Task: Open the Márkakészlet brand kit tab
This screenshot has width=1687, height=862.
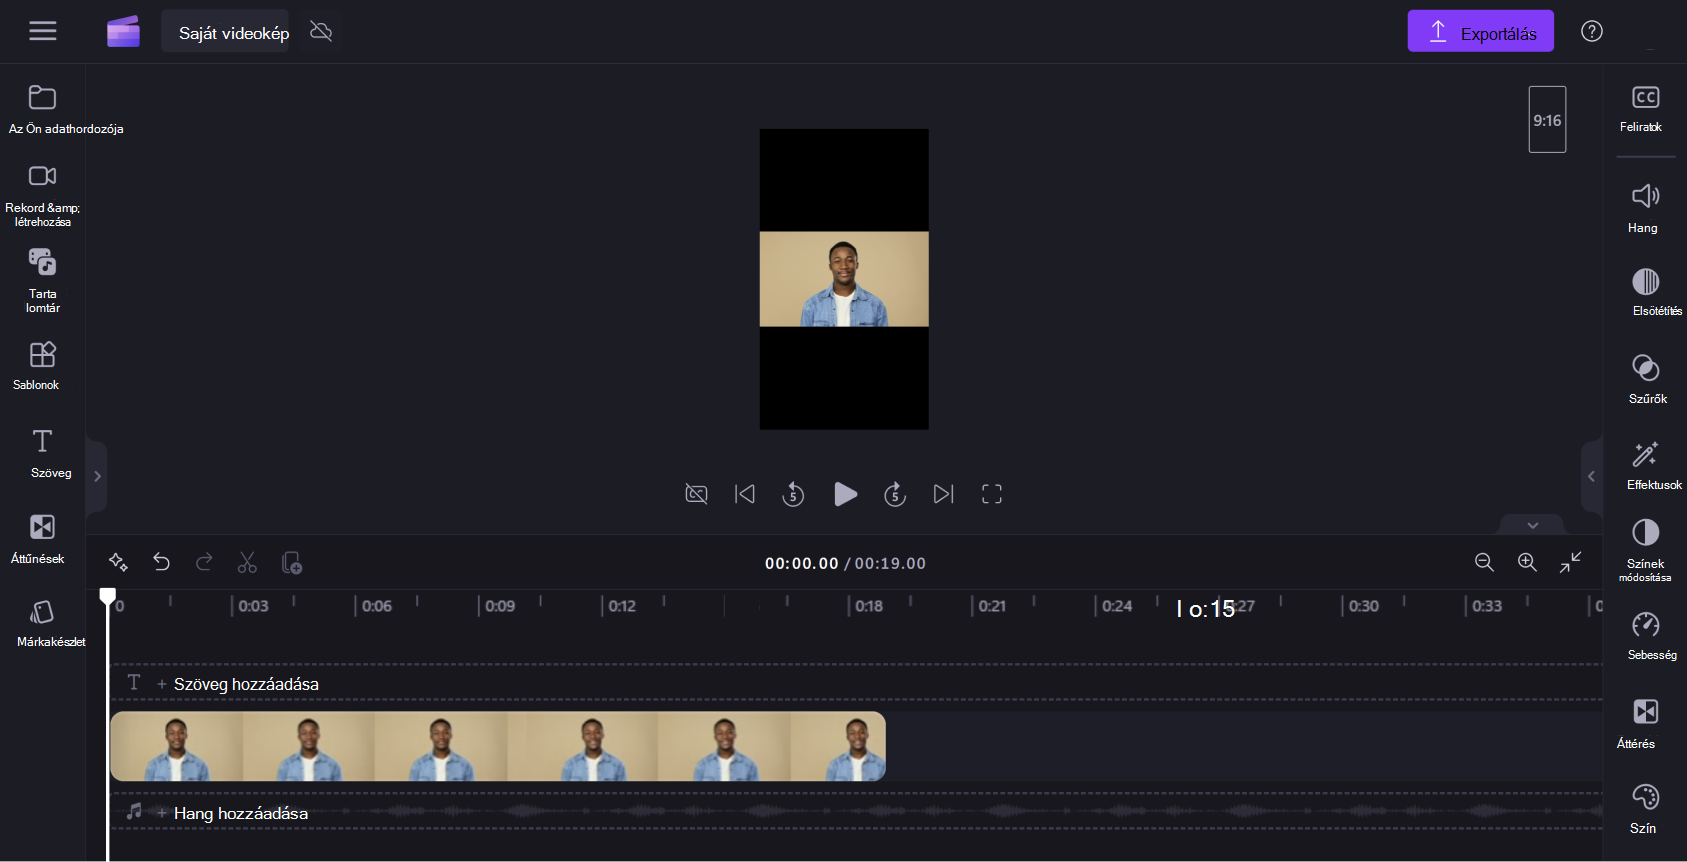Action: [43, 623]
